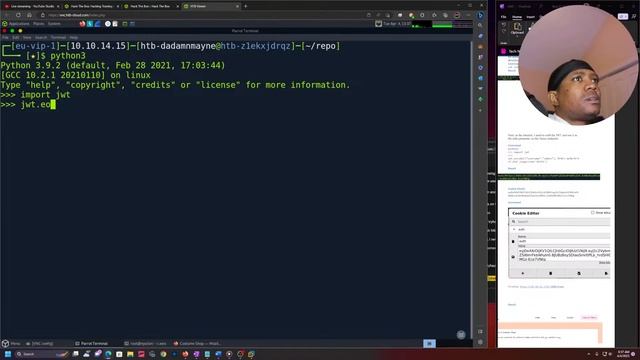
Task: Click the OneNote undo icon
Action: (x=504, y=25)
